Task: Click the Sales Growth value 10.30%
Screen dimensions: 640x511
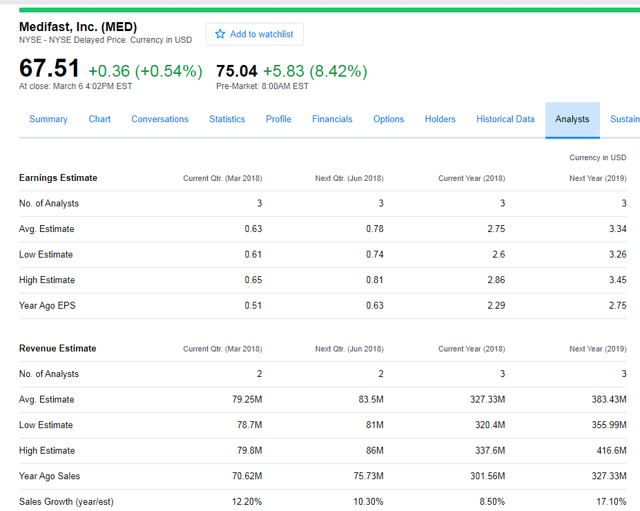Action: coord(369,502)
